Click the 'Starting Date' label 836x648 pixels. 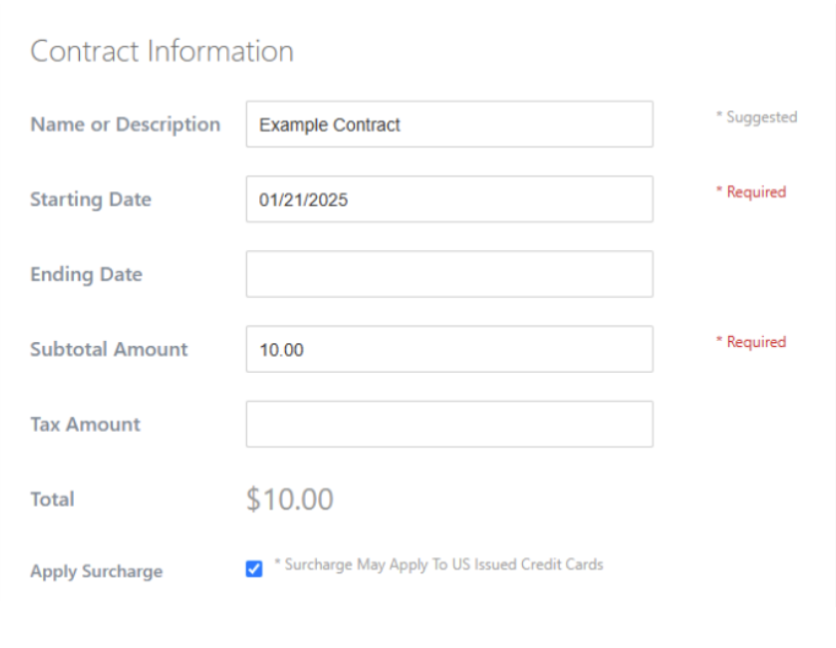point(91,200)
